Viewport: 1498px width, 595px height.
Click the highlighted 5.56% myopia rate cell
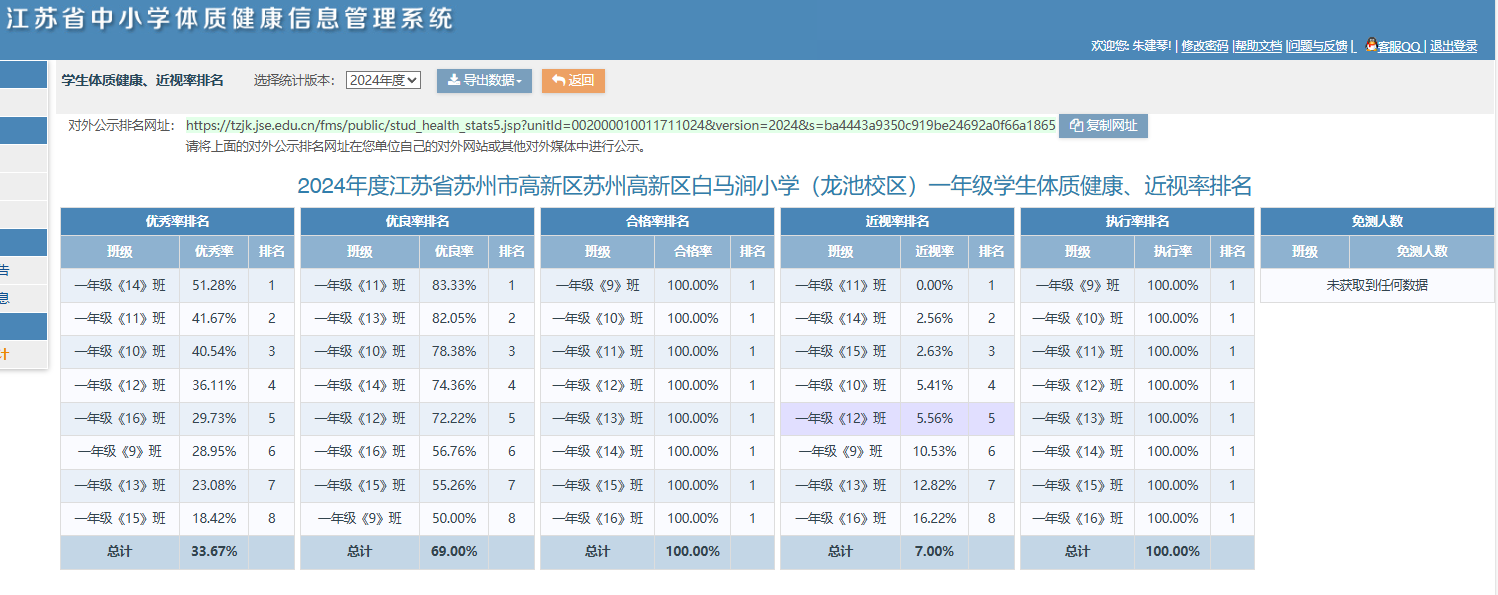(934, 418)
